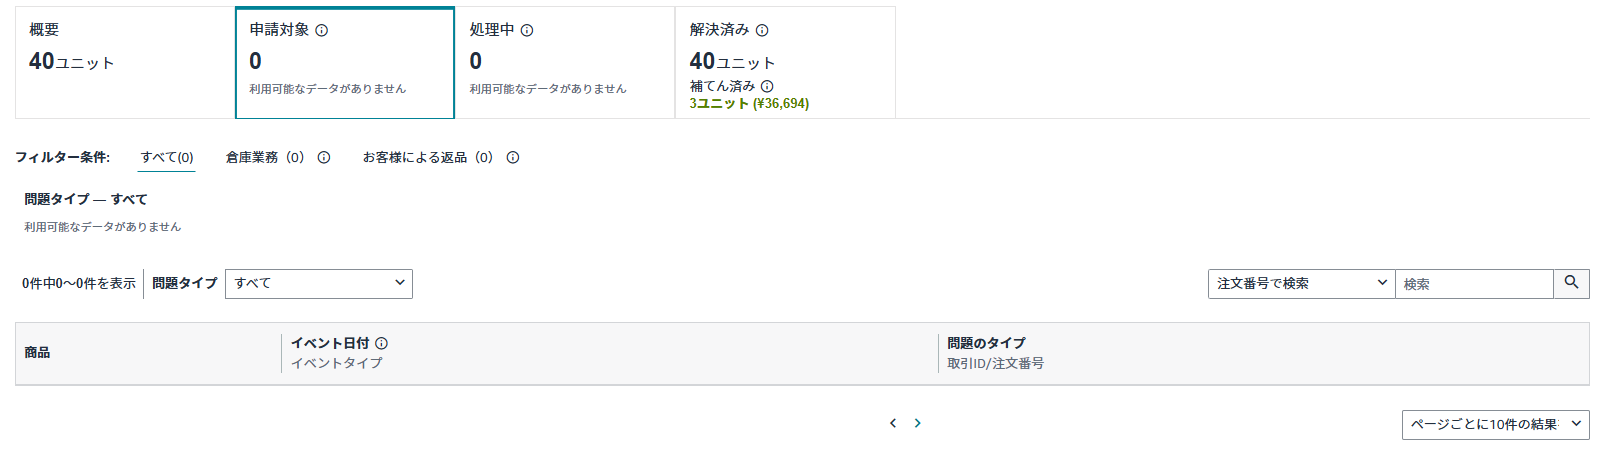Click the magnifying glass search button
This screenshot has width=1609, height=449.
coord(1571,283)
